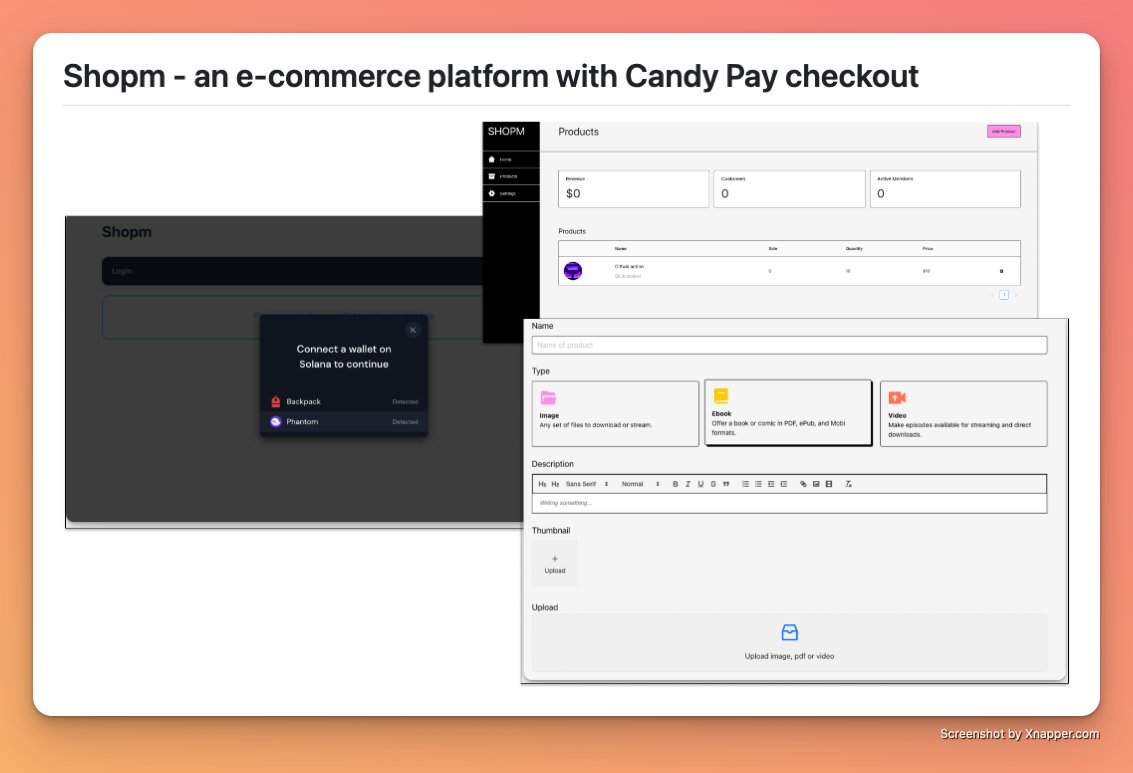This screenshot has width=1133, height=773.
Task: Insert an image in description editor
Action: pos(816,484)
